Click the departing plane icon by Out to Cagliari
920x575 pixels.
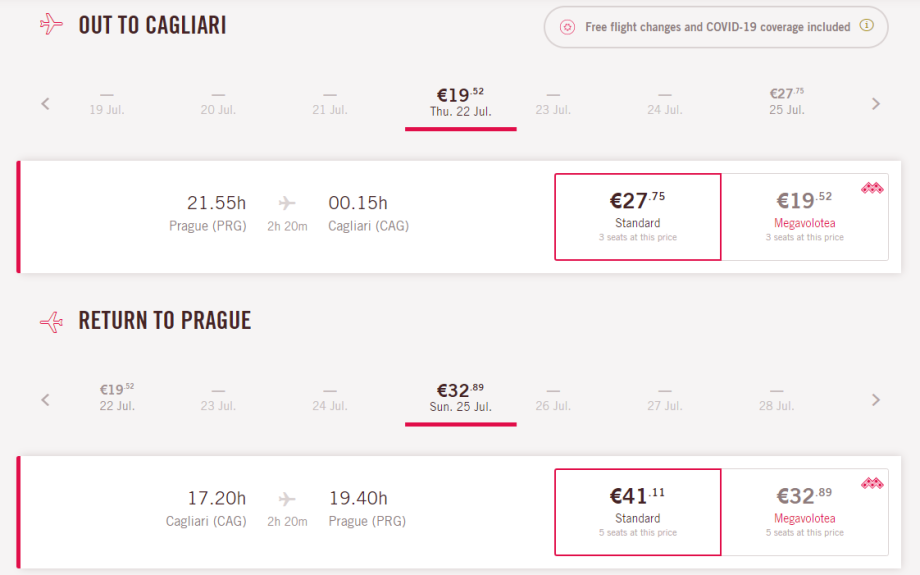point(51,25)
